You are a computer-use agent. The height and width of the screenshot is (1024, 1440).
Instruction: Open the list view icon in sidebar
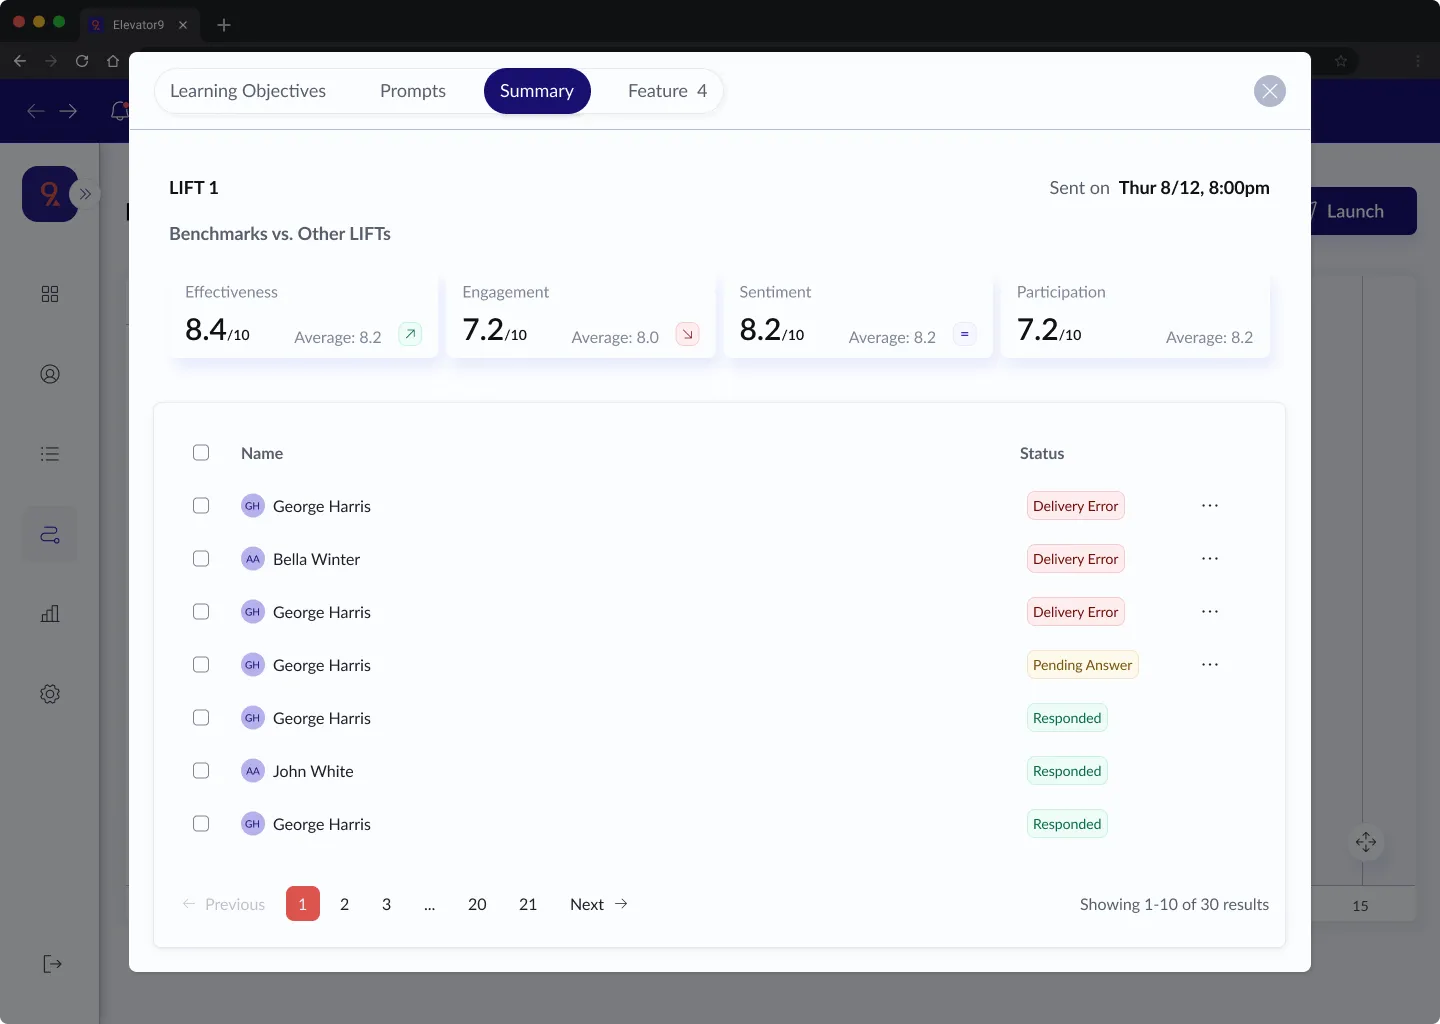(x=50, y=454)
